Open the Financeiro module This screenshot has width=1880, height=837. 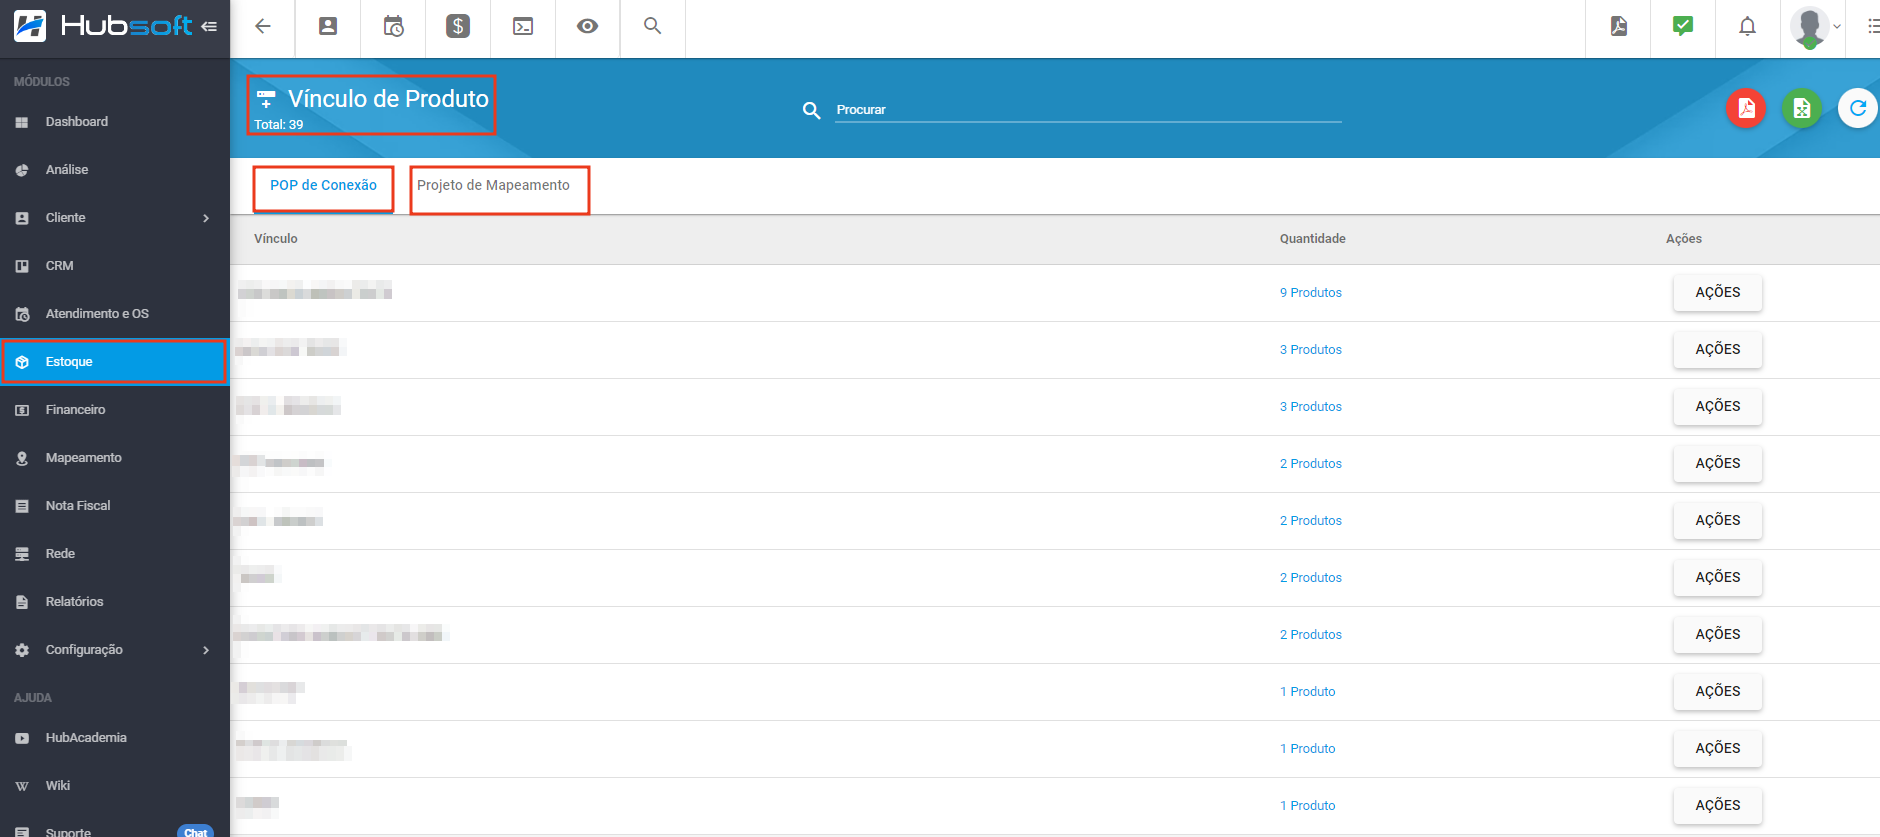[115, 410]
